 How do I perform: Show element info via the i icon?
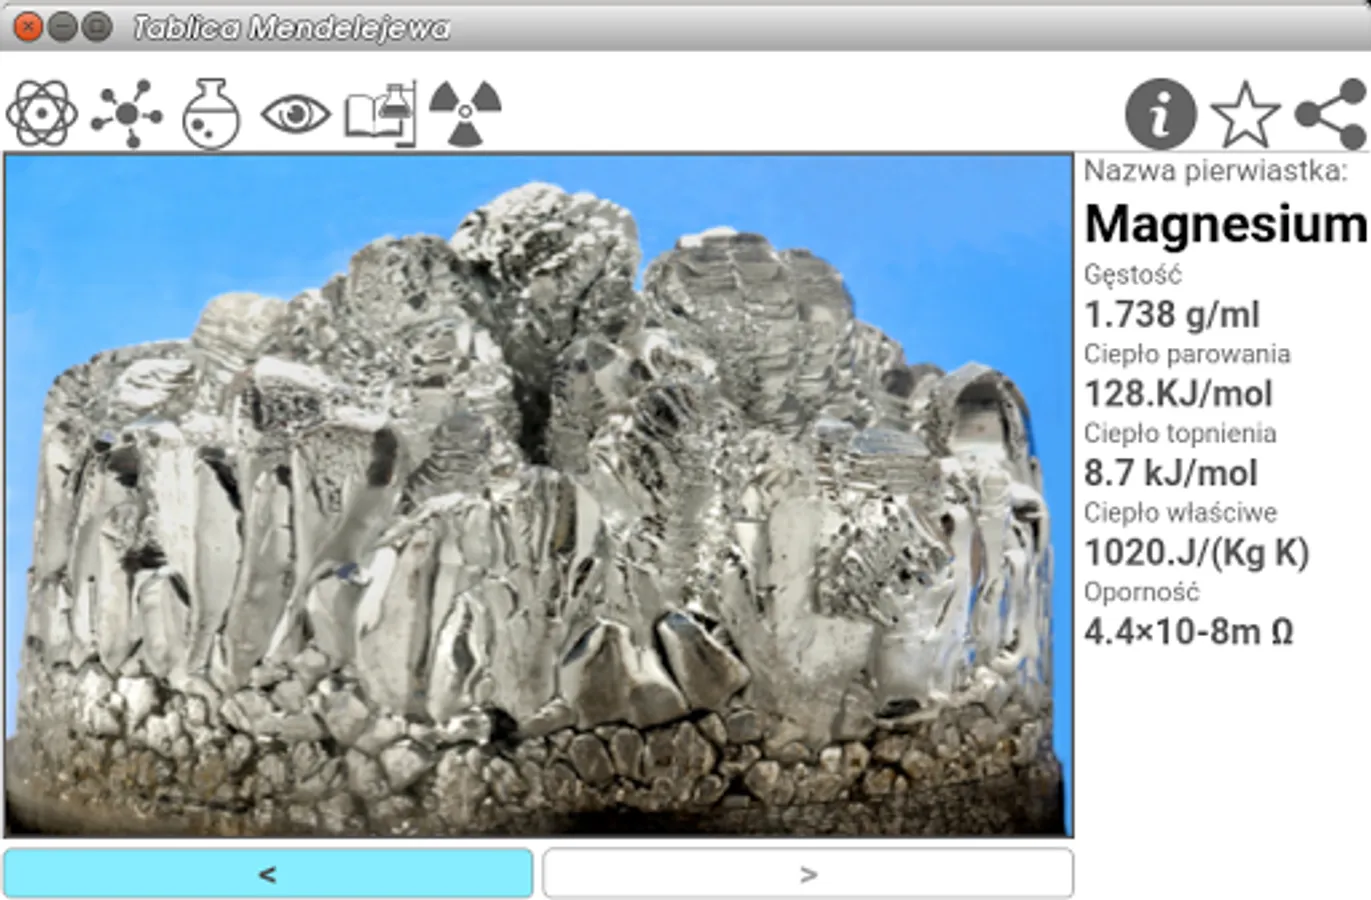pos(1160,114)
